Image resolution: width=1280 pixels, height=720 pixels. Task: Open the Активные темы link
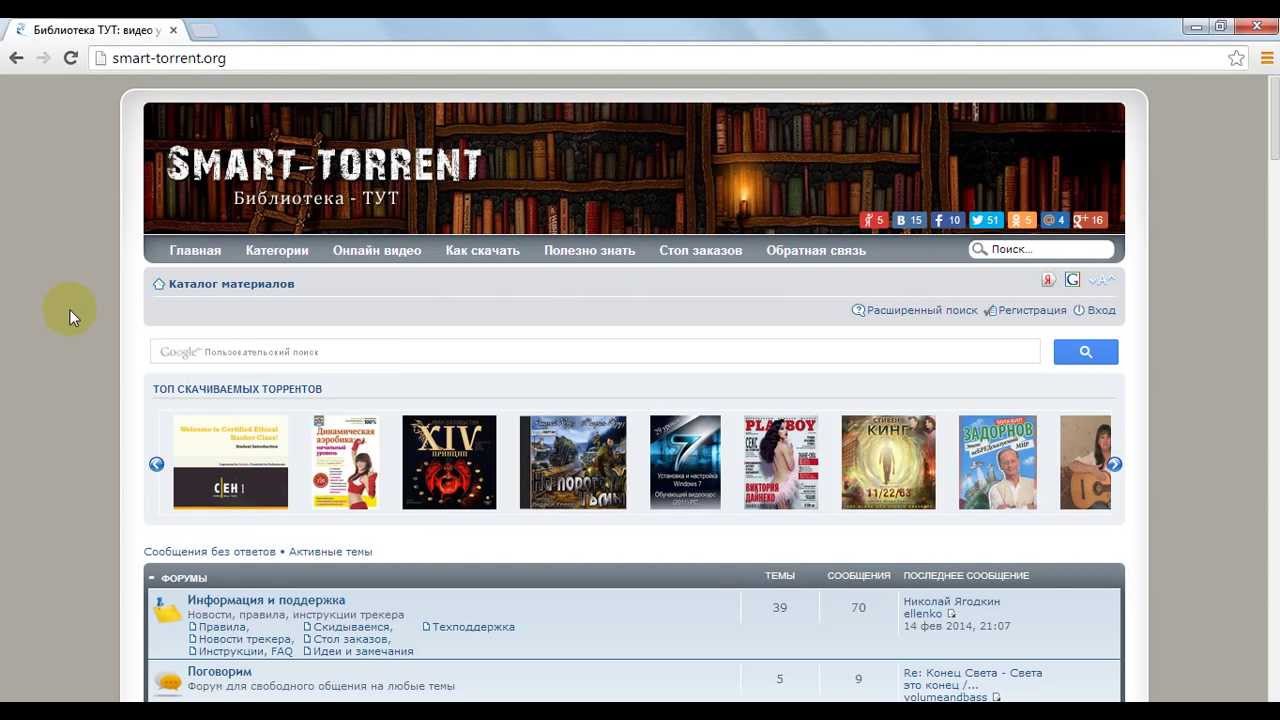tap(331, 552)
